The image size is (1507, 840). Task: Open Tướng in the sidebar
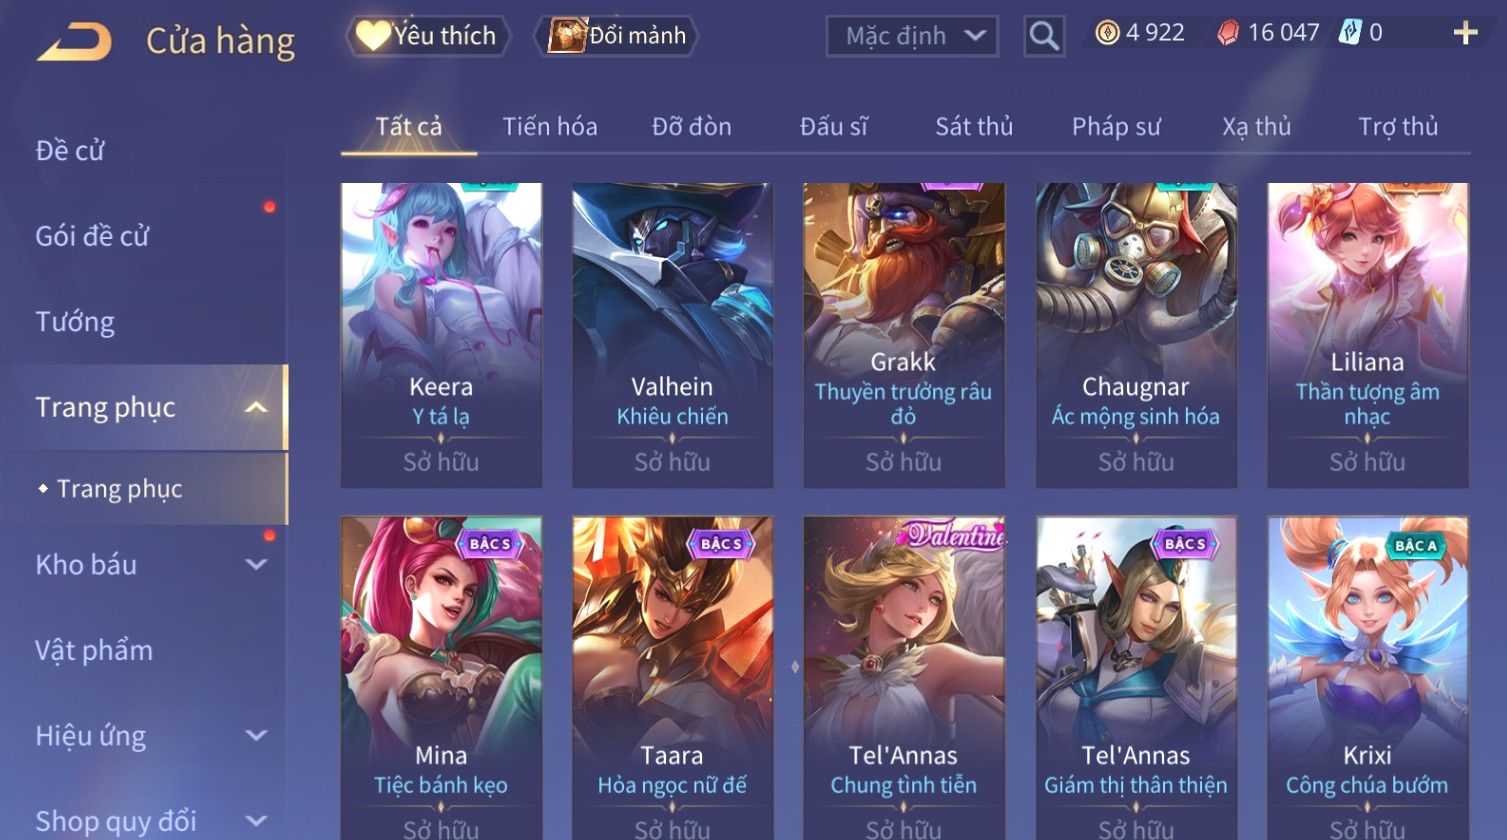pos(75,322)
